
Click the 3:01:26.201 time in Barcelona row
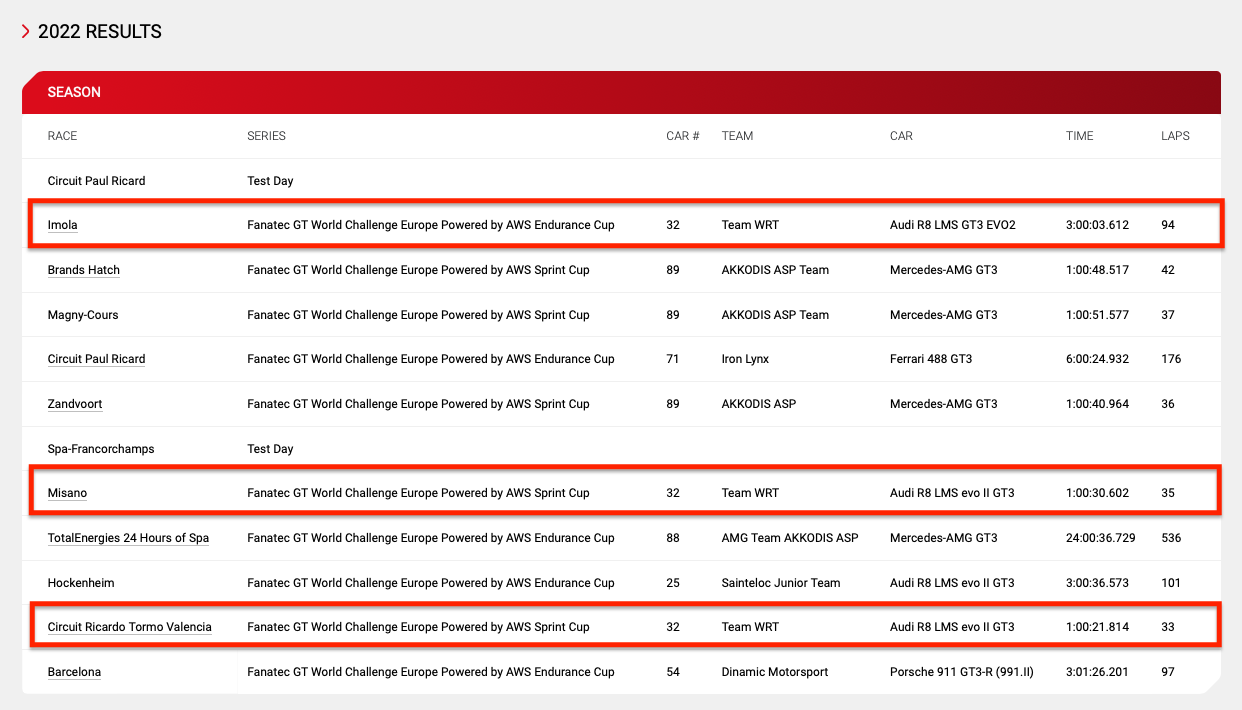pos(1097,672)
